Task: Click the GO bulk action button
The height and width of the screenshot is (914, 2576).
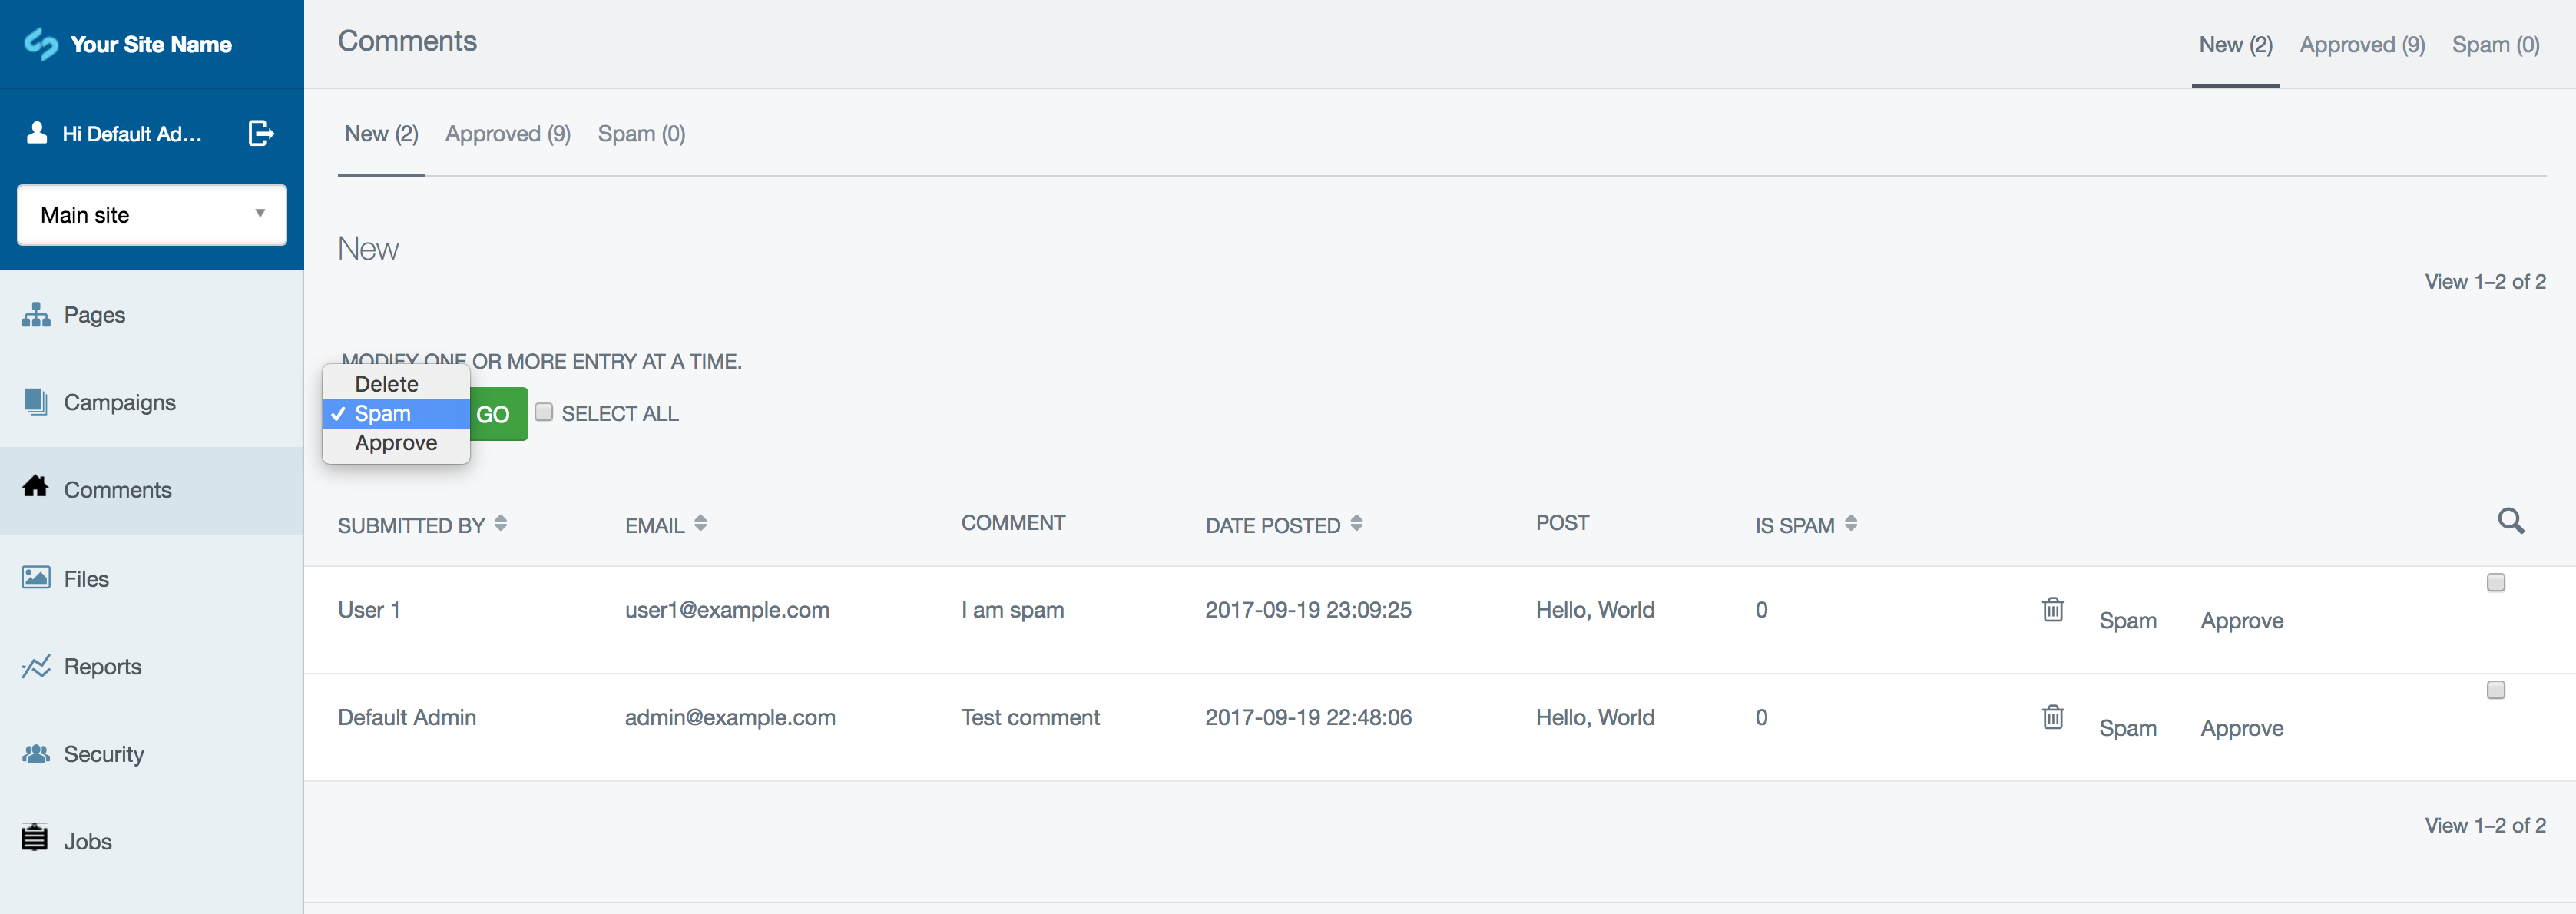Action: click(495, 412)
